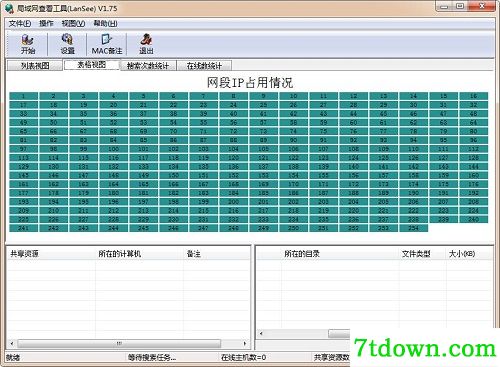500x367 pixels.
Task: Click the 文件类型 column header
Action: click(422, 254)
